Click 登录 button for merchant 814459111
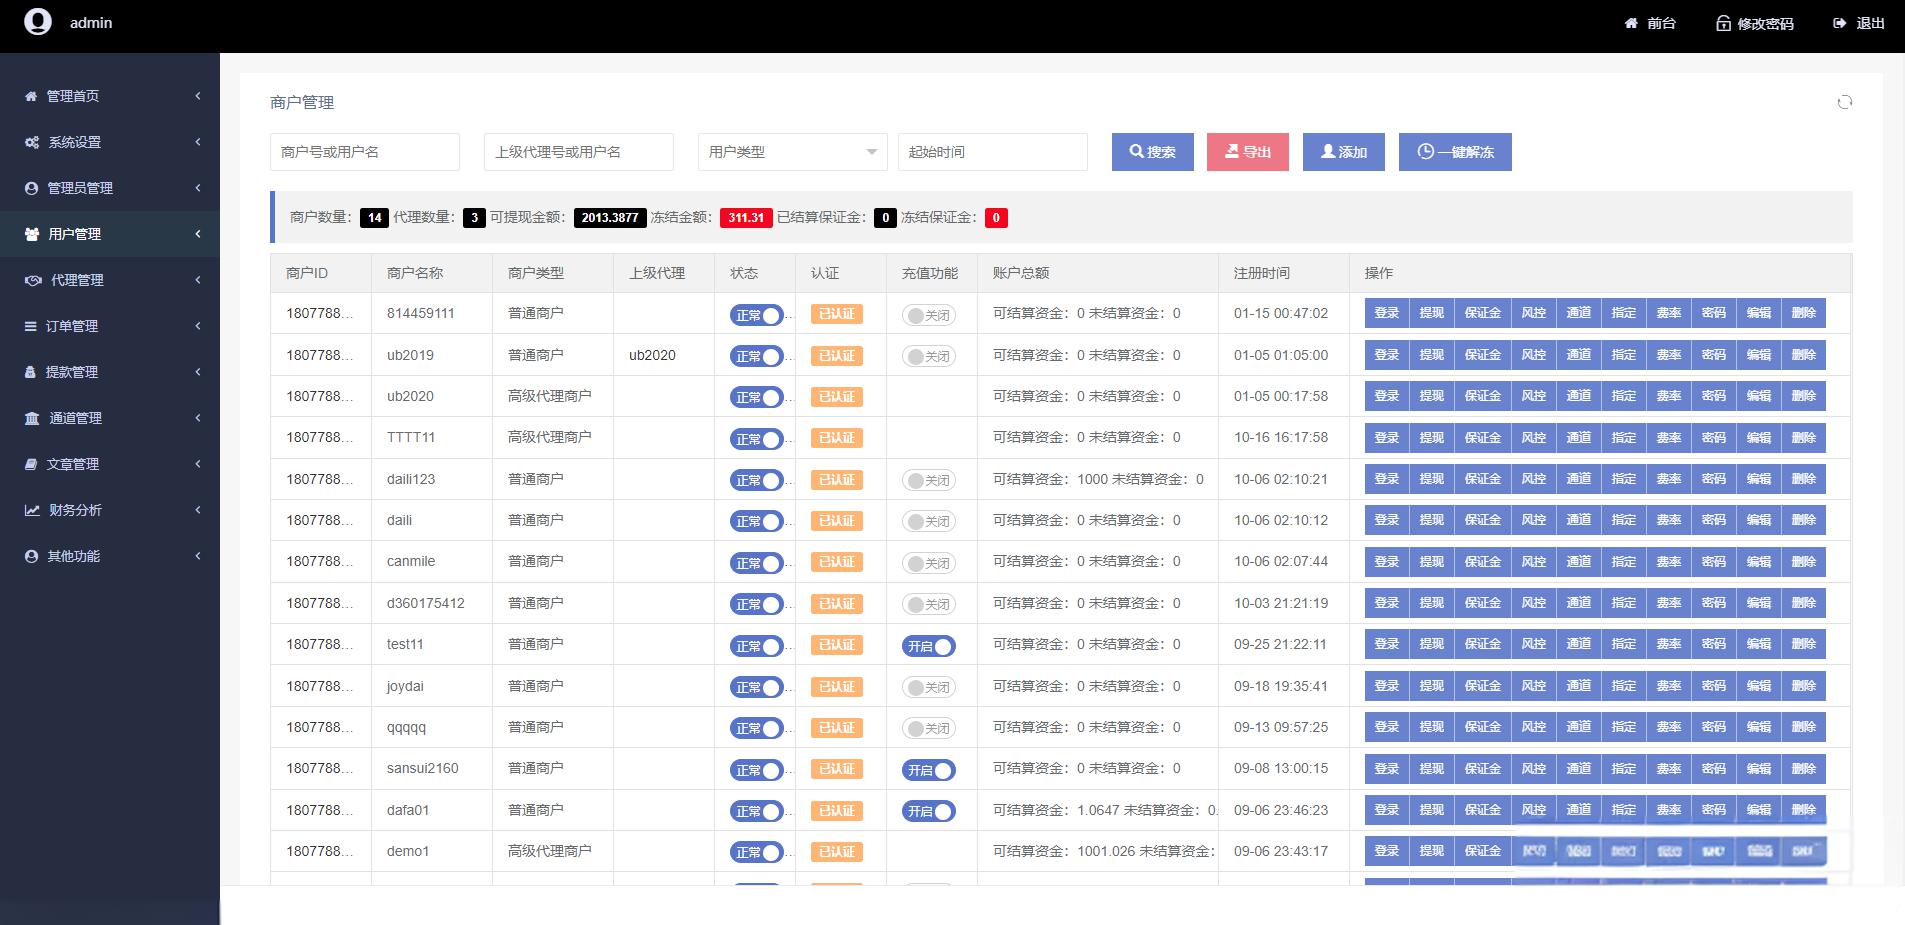The image size is (1905, 925). pos(1387,313)
